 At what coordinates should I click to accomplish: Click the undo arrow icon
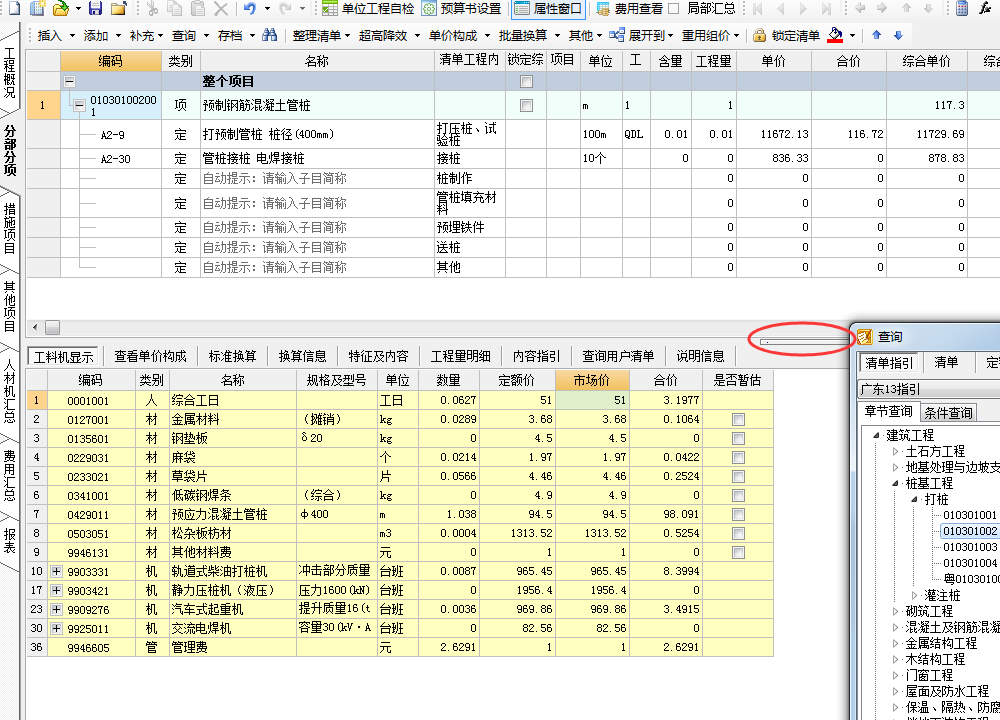point(250,8)
